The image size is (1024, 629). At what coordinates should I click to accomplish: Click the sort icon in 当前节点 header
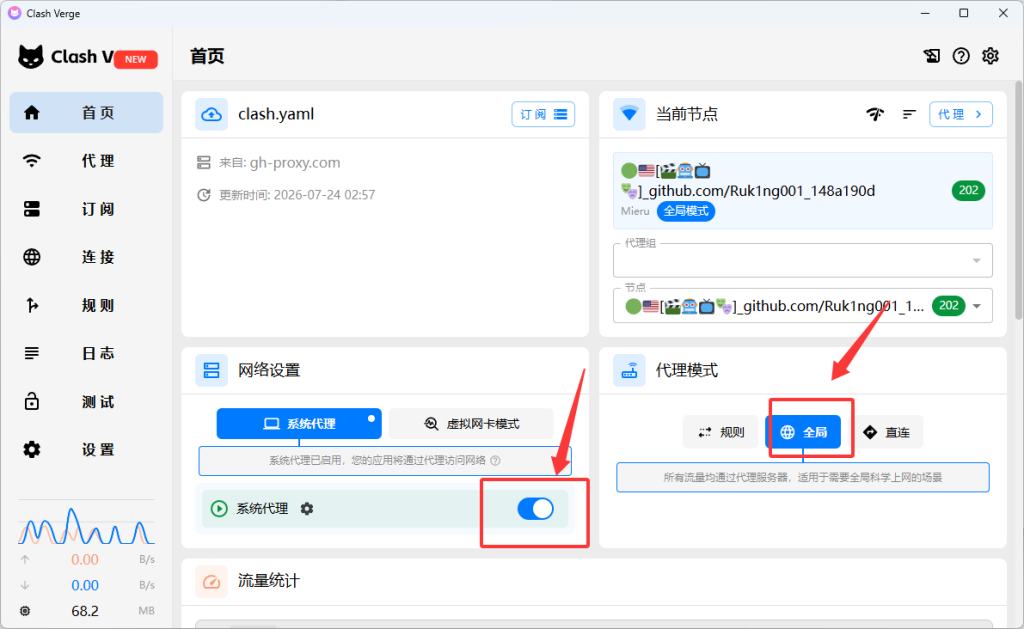(909, 114)
